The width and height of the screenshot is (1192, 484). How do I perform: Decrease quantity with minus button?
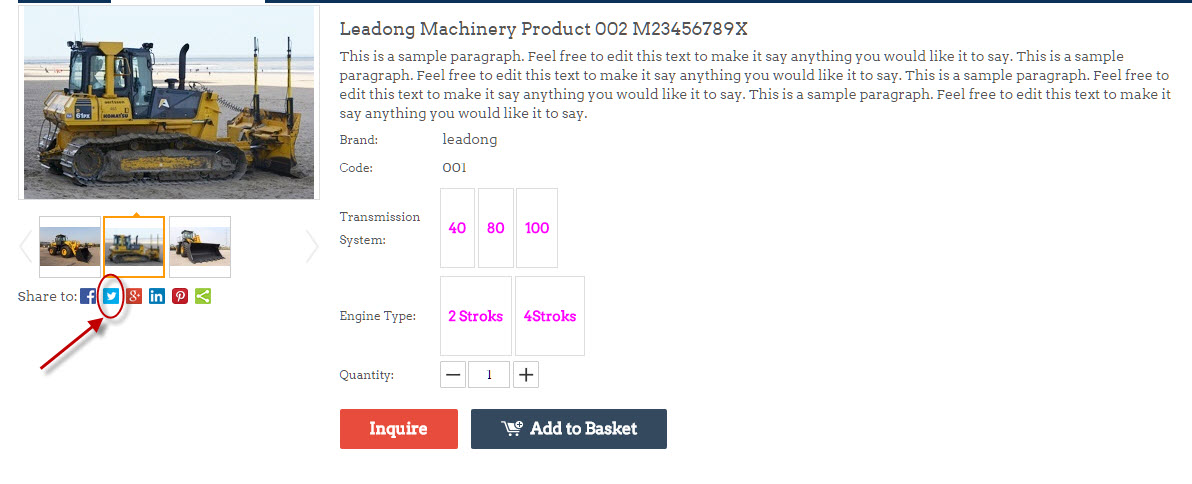click(x=454, y=375)
